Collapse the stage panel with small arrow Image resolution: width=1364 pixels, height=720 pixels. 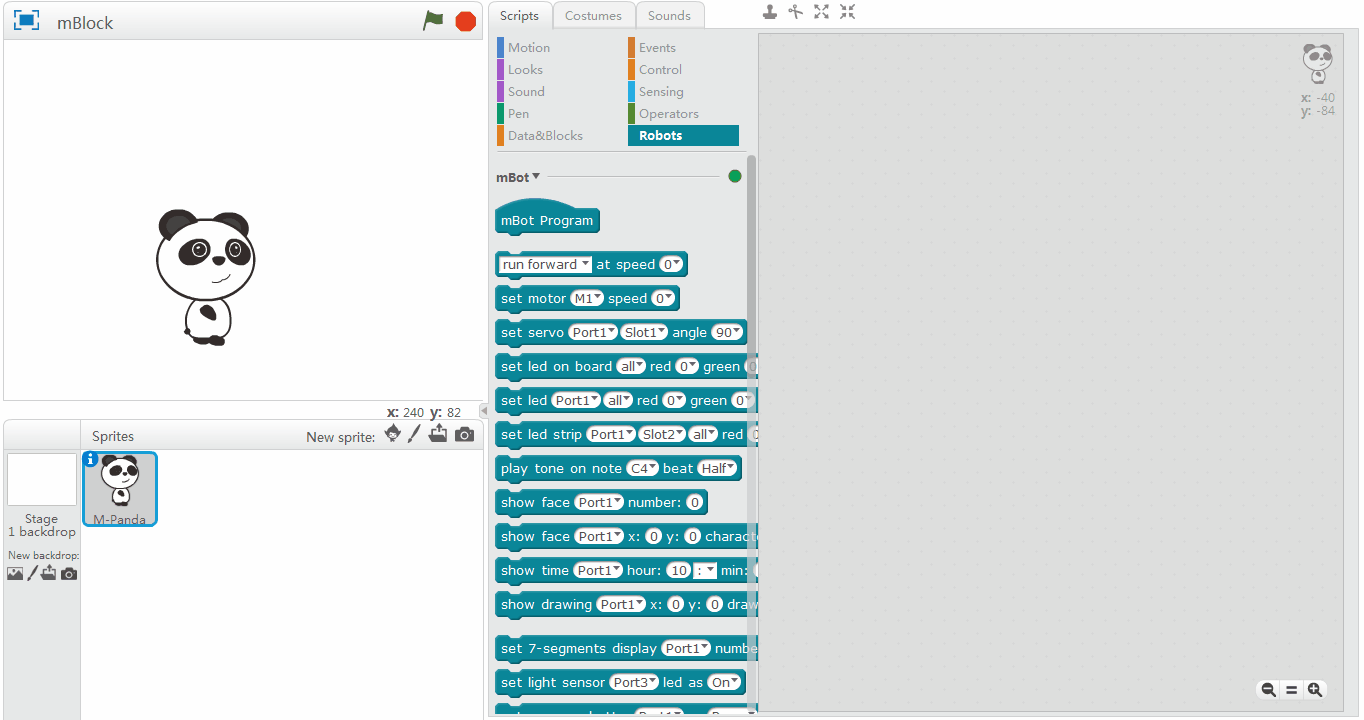pos(484,411)
